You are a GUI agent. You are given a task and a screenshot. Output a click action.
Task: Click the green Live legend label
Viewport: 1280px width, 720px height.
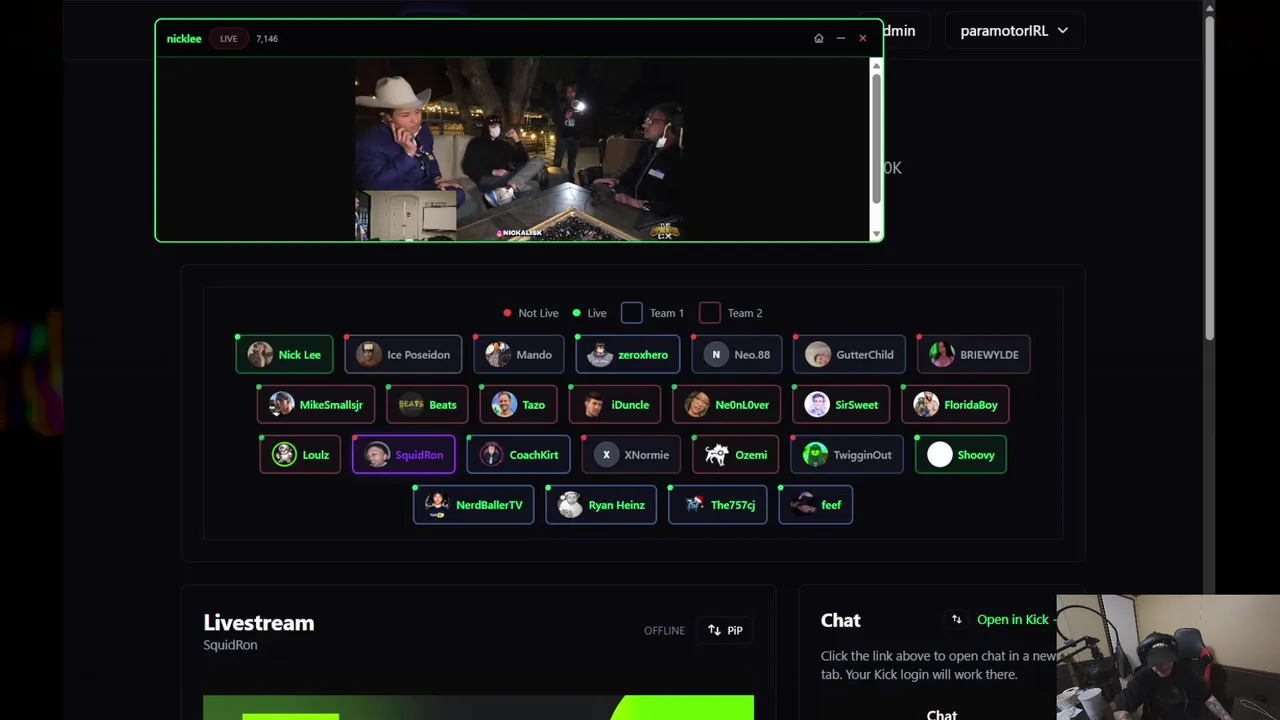click(x=597, y=313)
